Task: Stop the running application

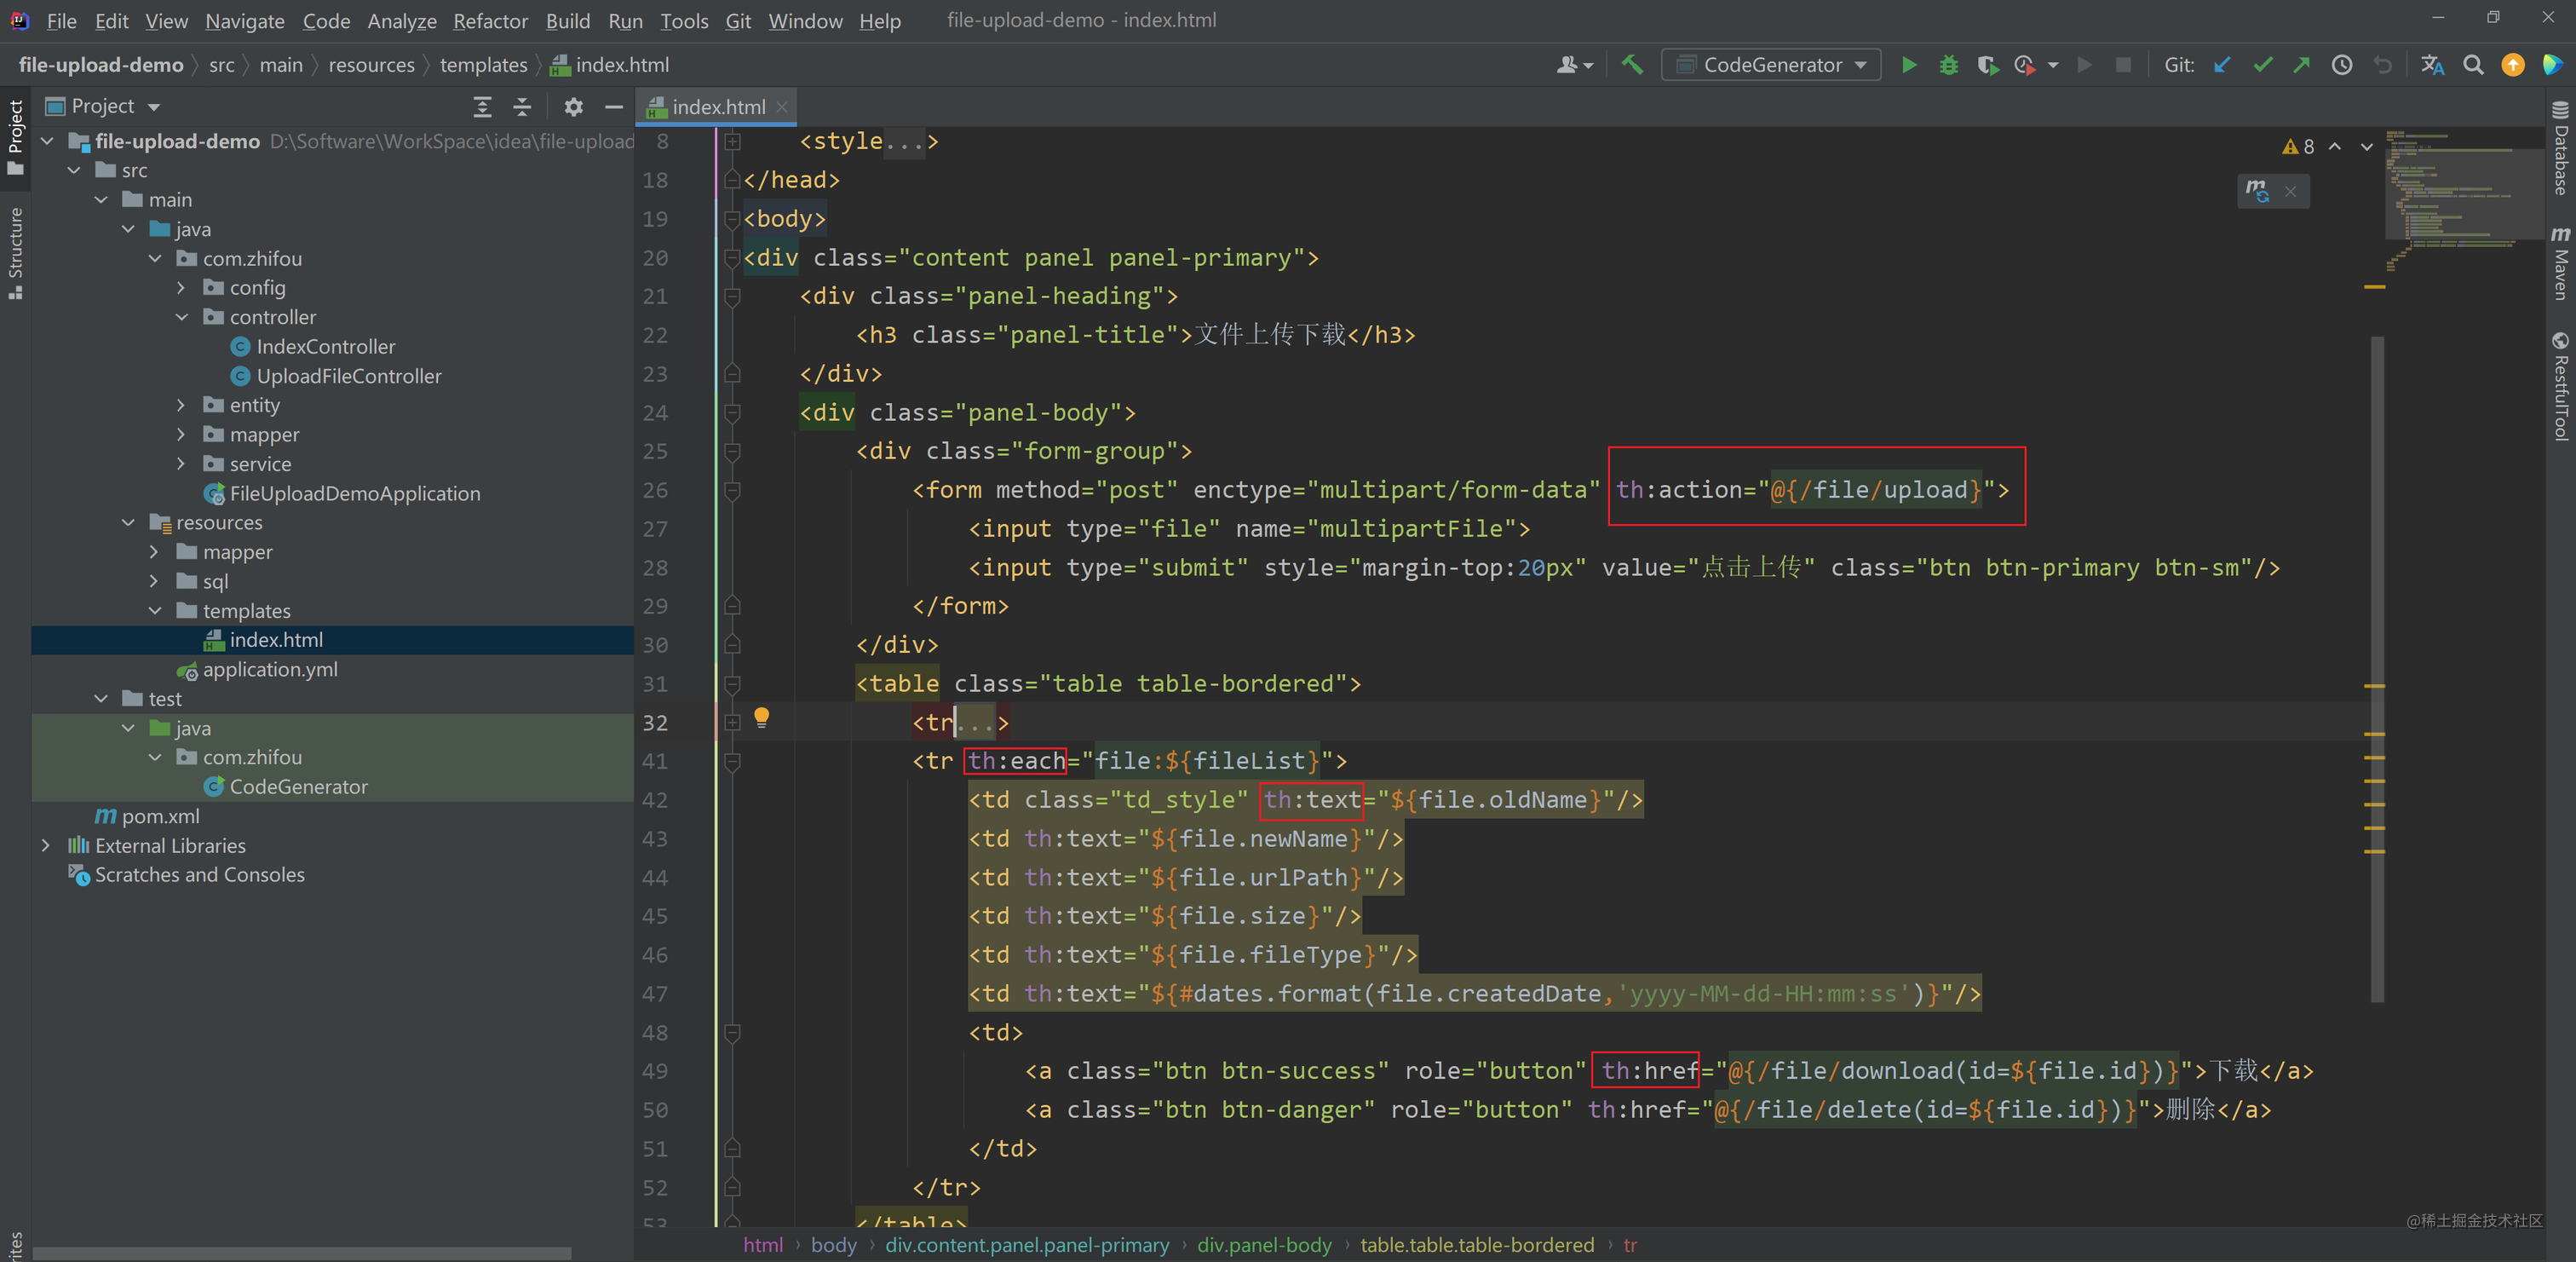Action: (2124, 64)
